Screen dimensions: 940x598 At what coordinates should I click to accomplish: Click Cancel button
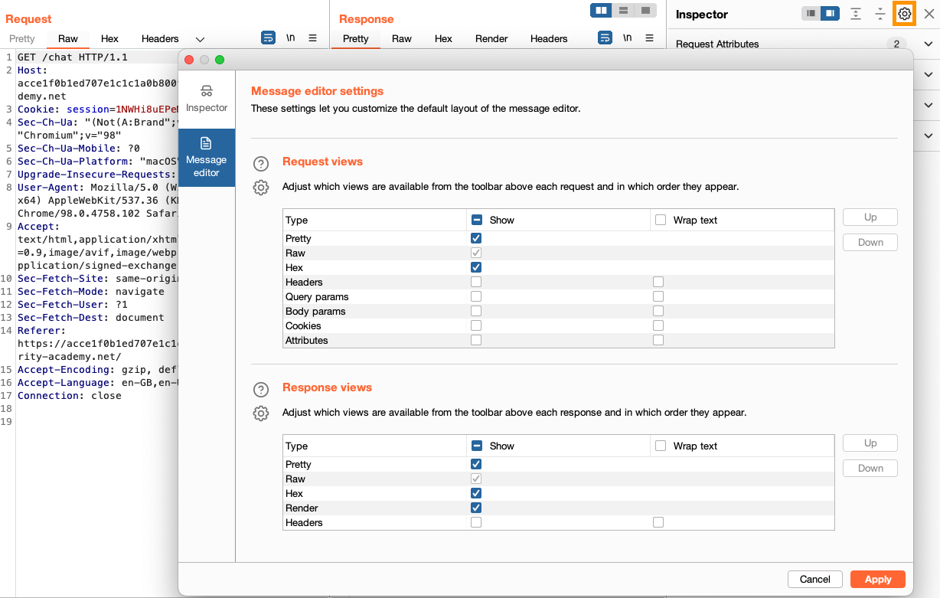815,579
